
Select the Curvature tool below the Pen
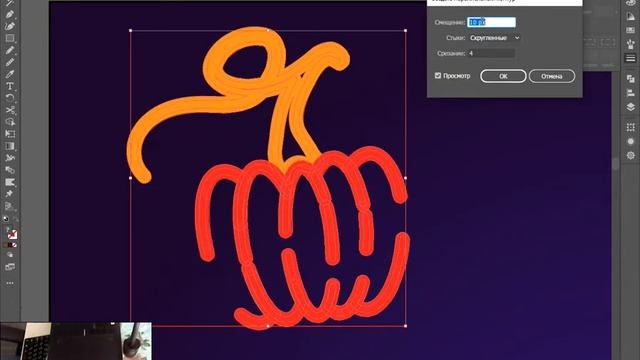point(10,26)
